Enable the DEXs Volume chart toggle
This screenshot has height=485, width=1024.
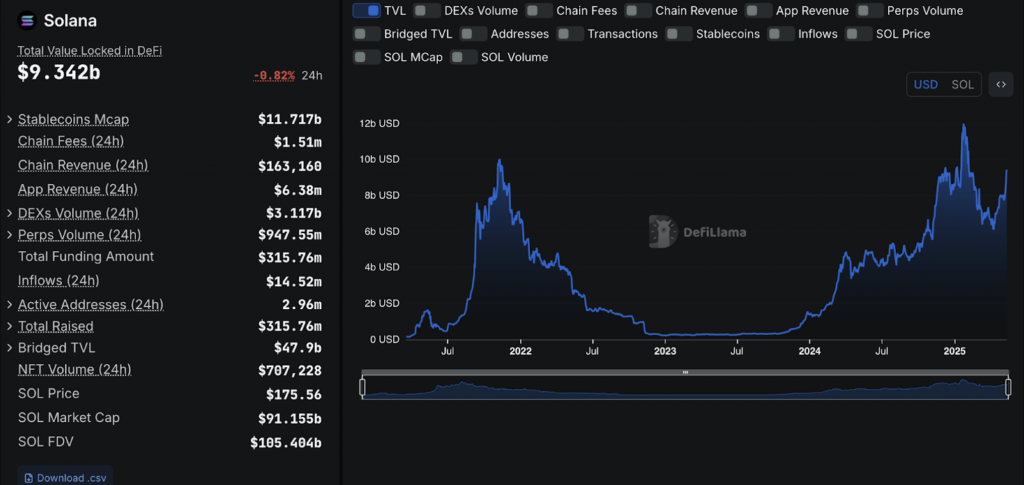tap(427, 10)
